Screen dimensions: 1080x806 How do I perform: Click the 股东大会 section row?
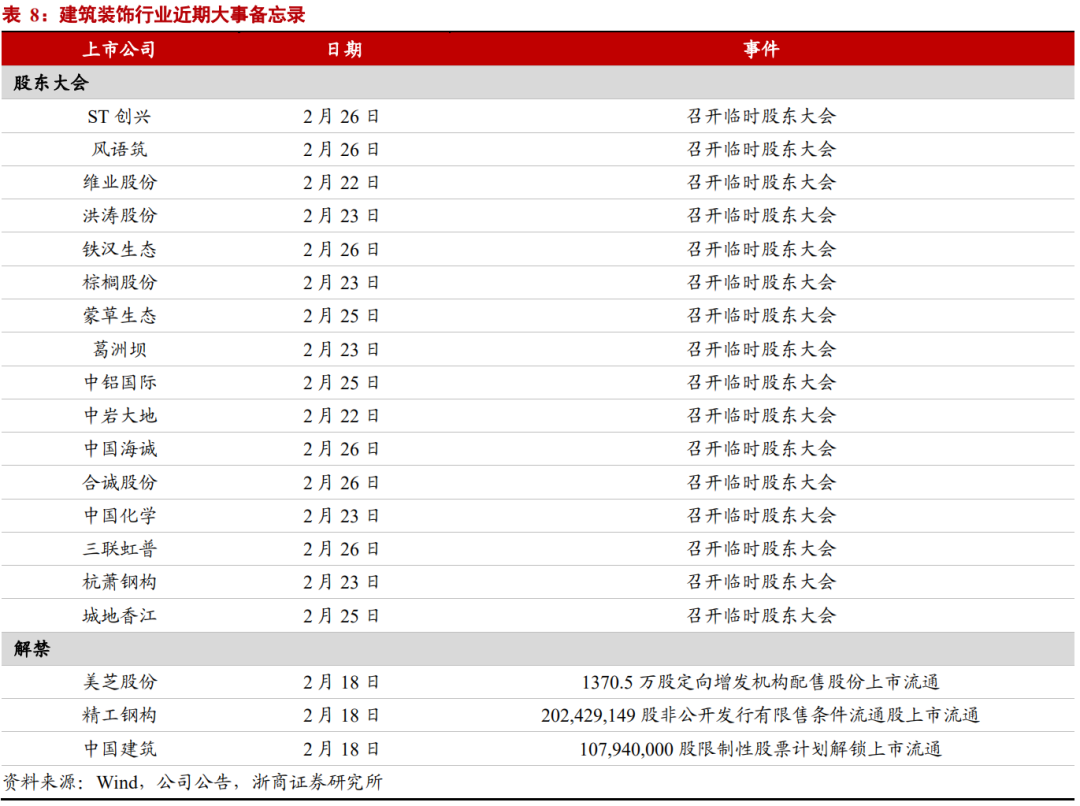point(537,83)
